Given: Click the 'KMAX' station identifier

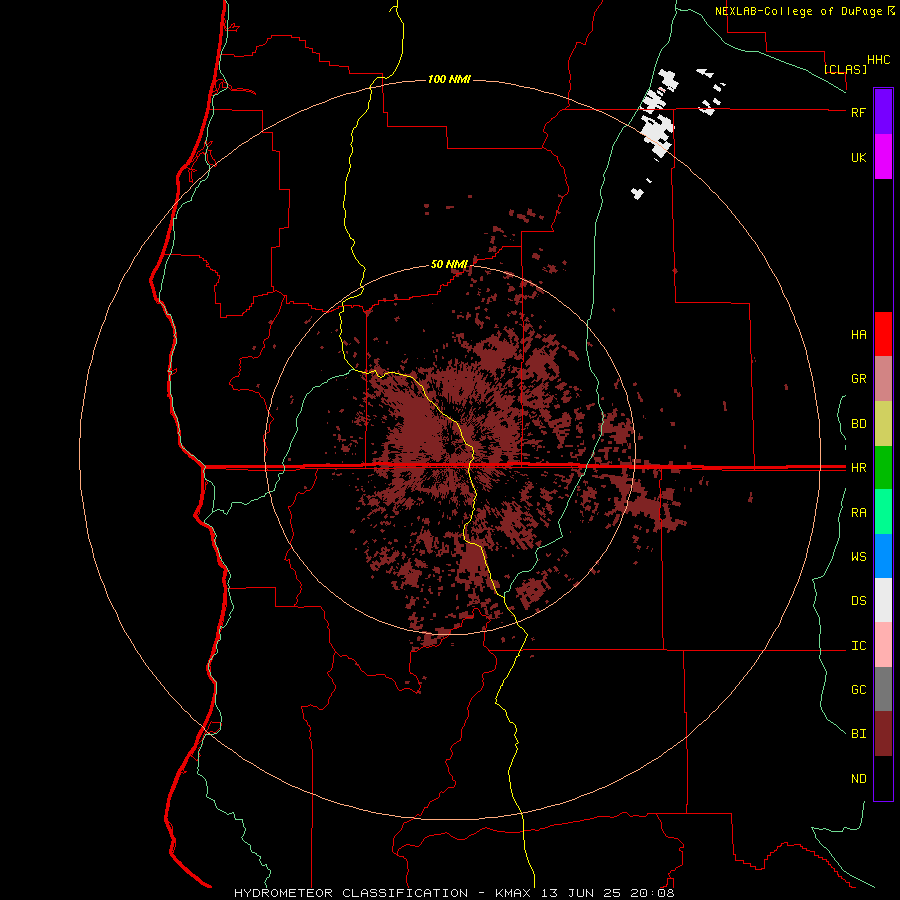Looking at the screenshot, I should 513,893.
